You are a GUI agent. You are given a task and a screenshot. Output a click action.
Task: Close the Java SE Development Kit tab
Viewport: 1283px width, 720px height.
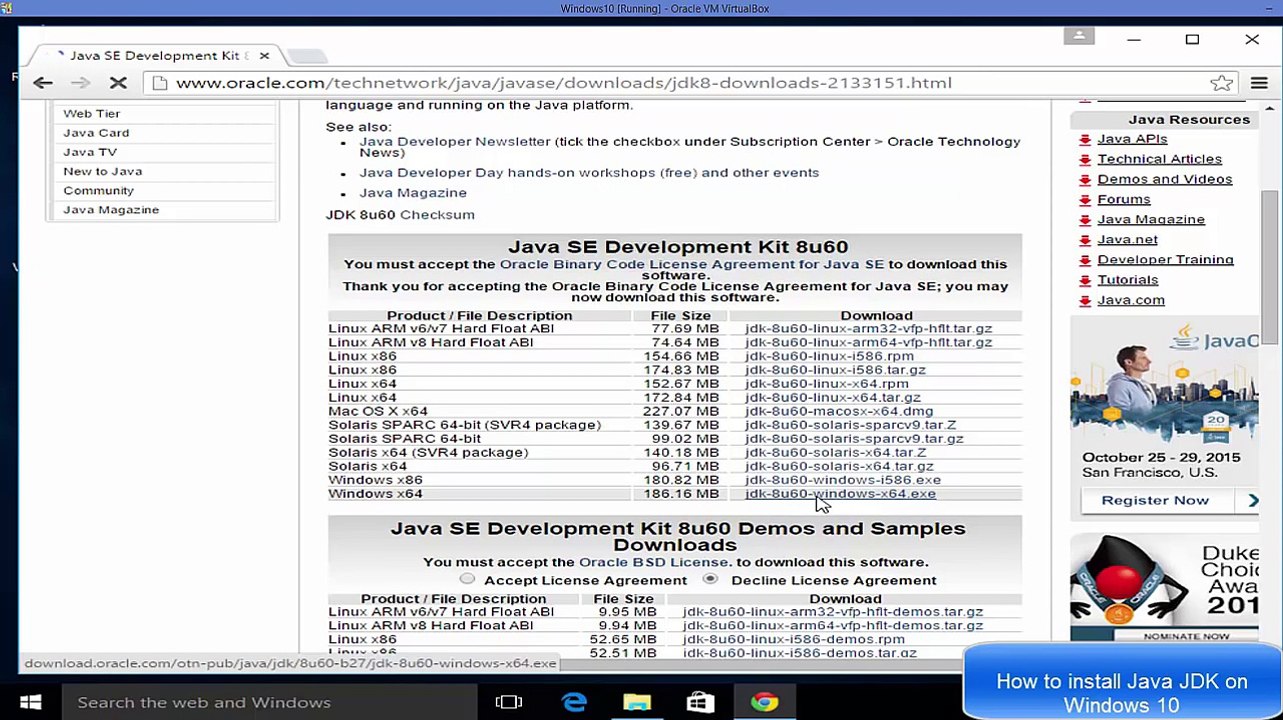point(264,56)
